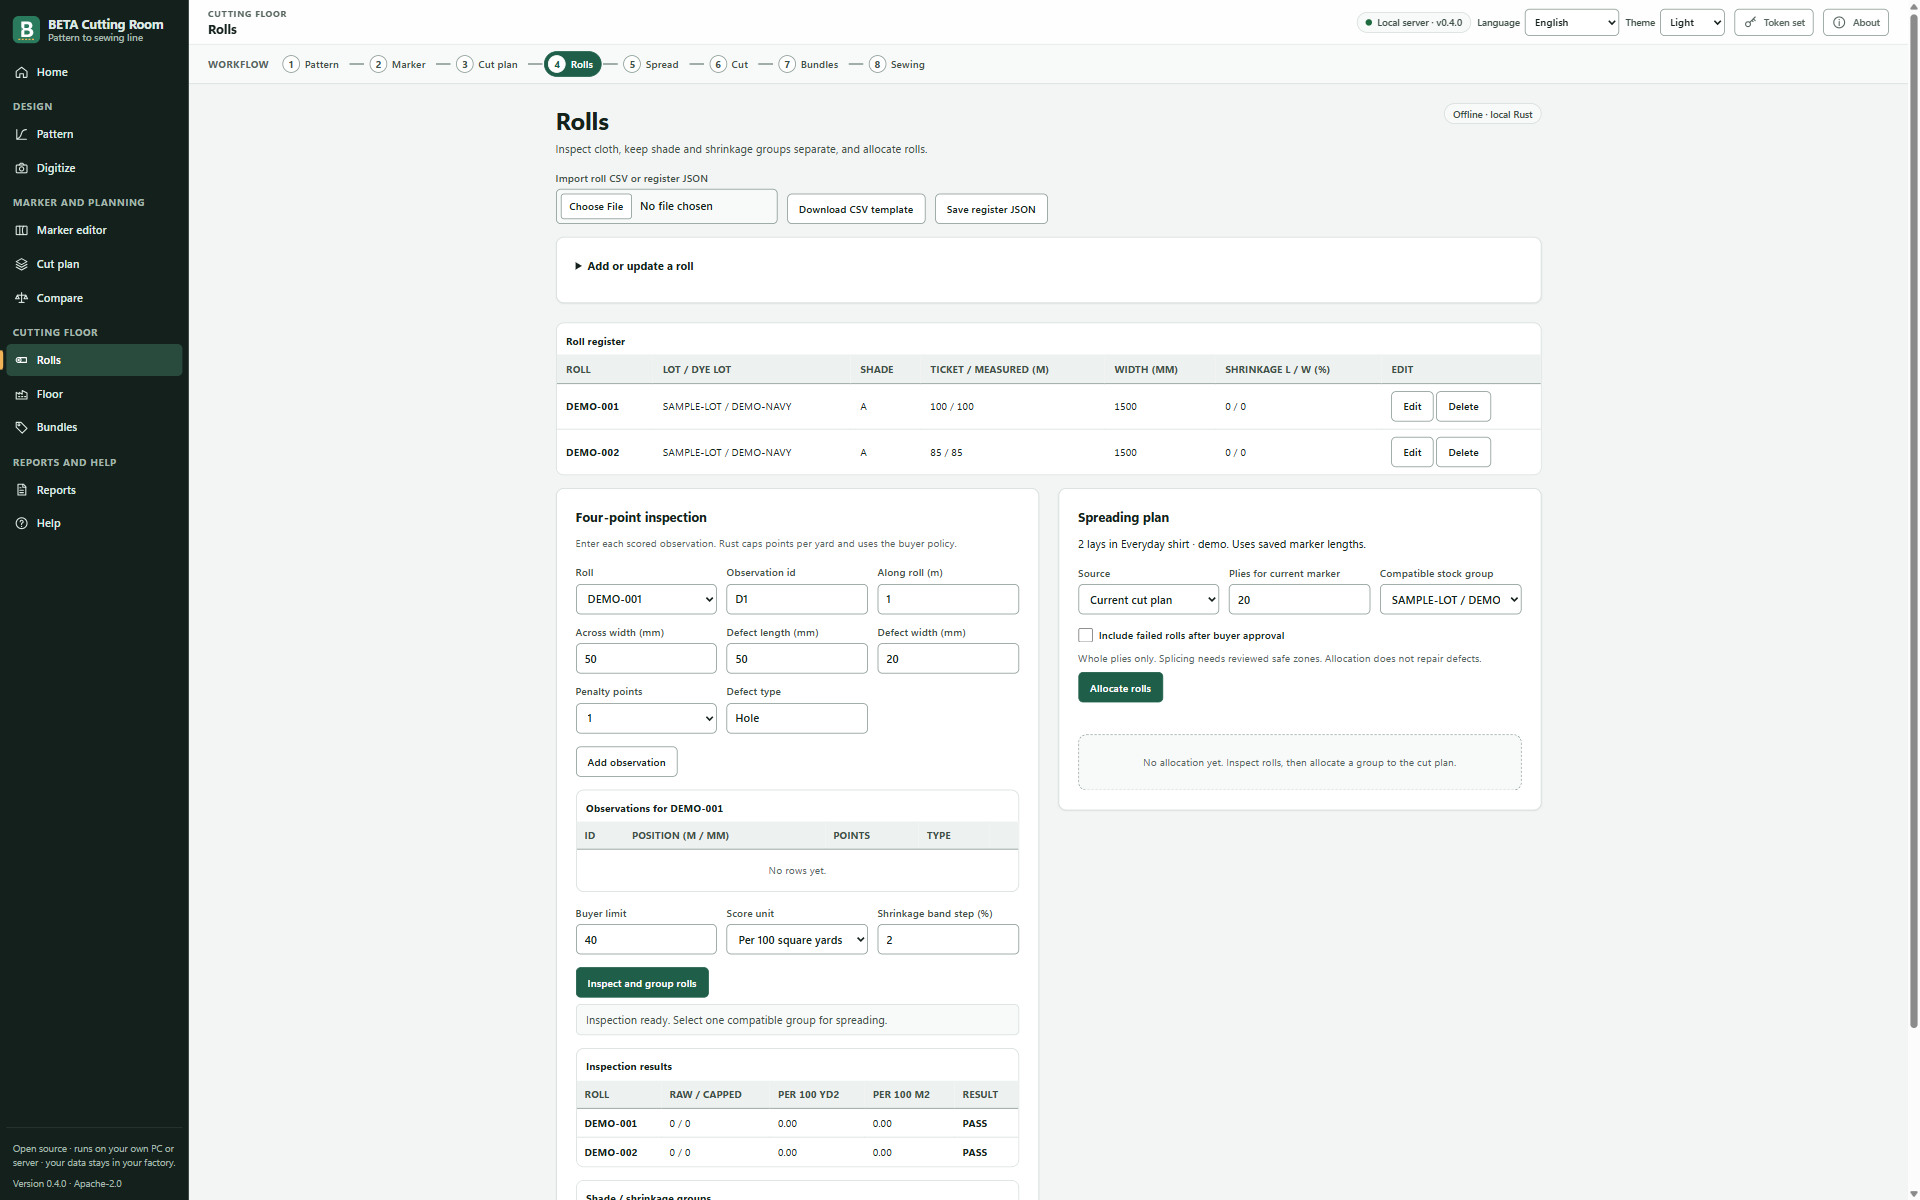Click Inspect and group rolls button

coord(642,983)
